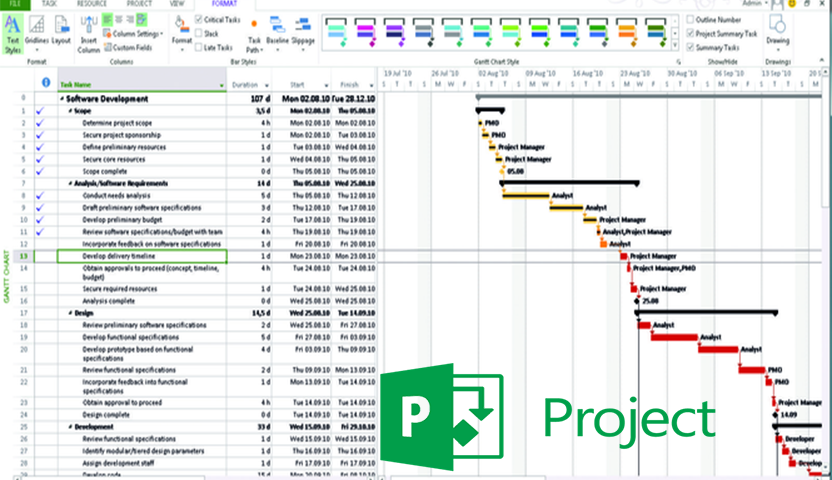The height and width of the screenshot is (480, 832).
Task: Switch to the RESOURCE ribbon tab
Action: (x=92, y=4)
